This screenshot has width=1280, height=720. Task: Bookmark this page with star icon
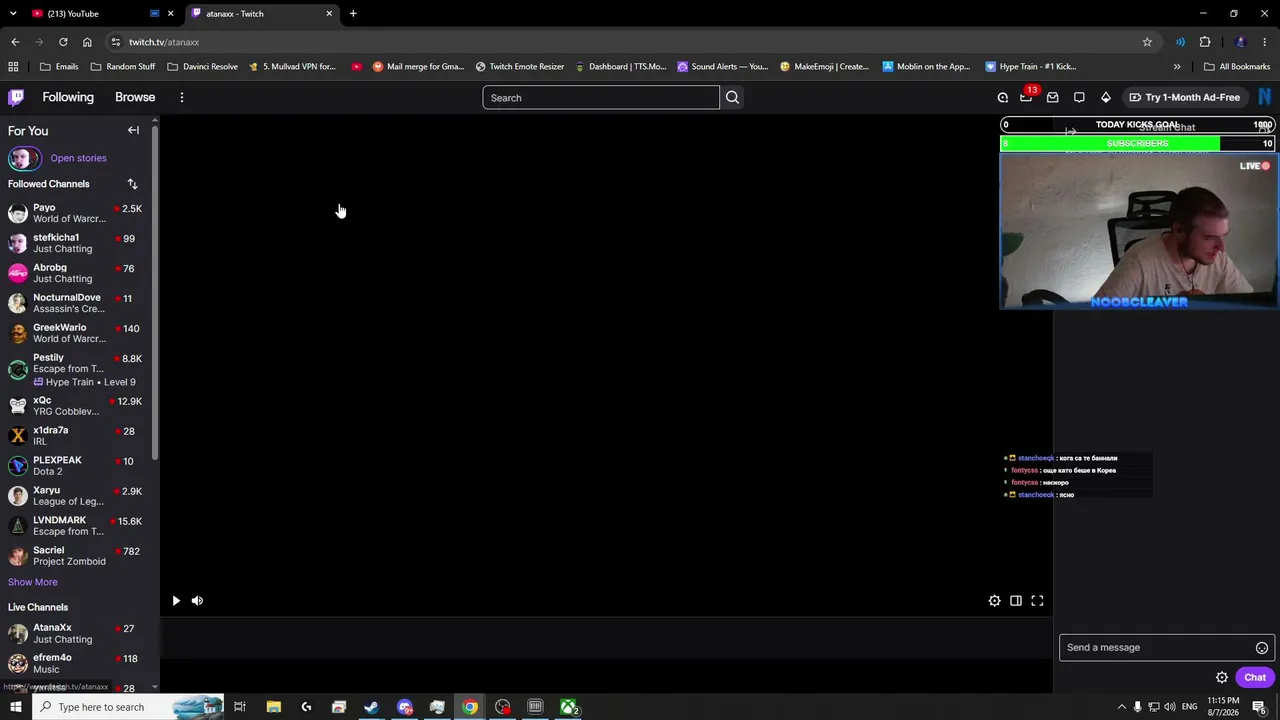(1147, 42)
